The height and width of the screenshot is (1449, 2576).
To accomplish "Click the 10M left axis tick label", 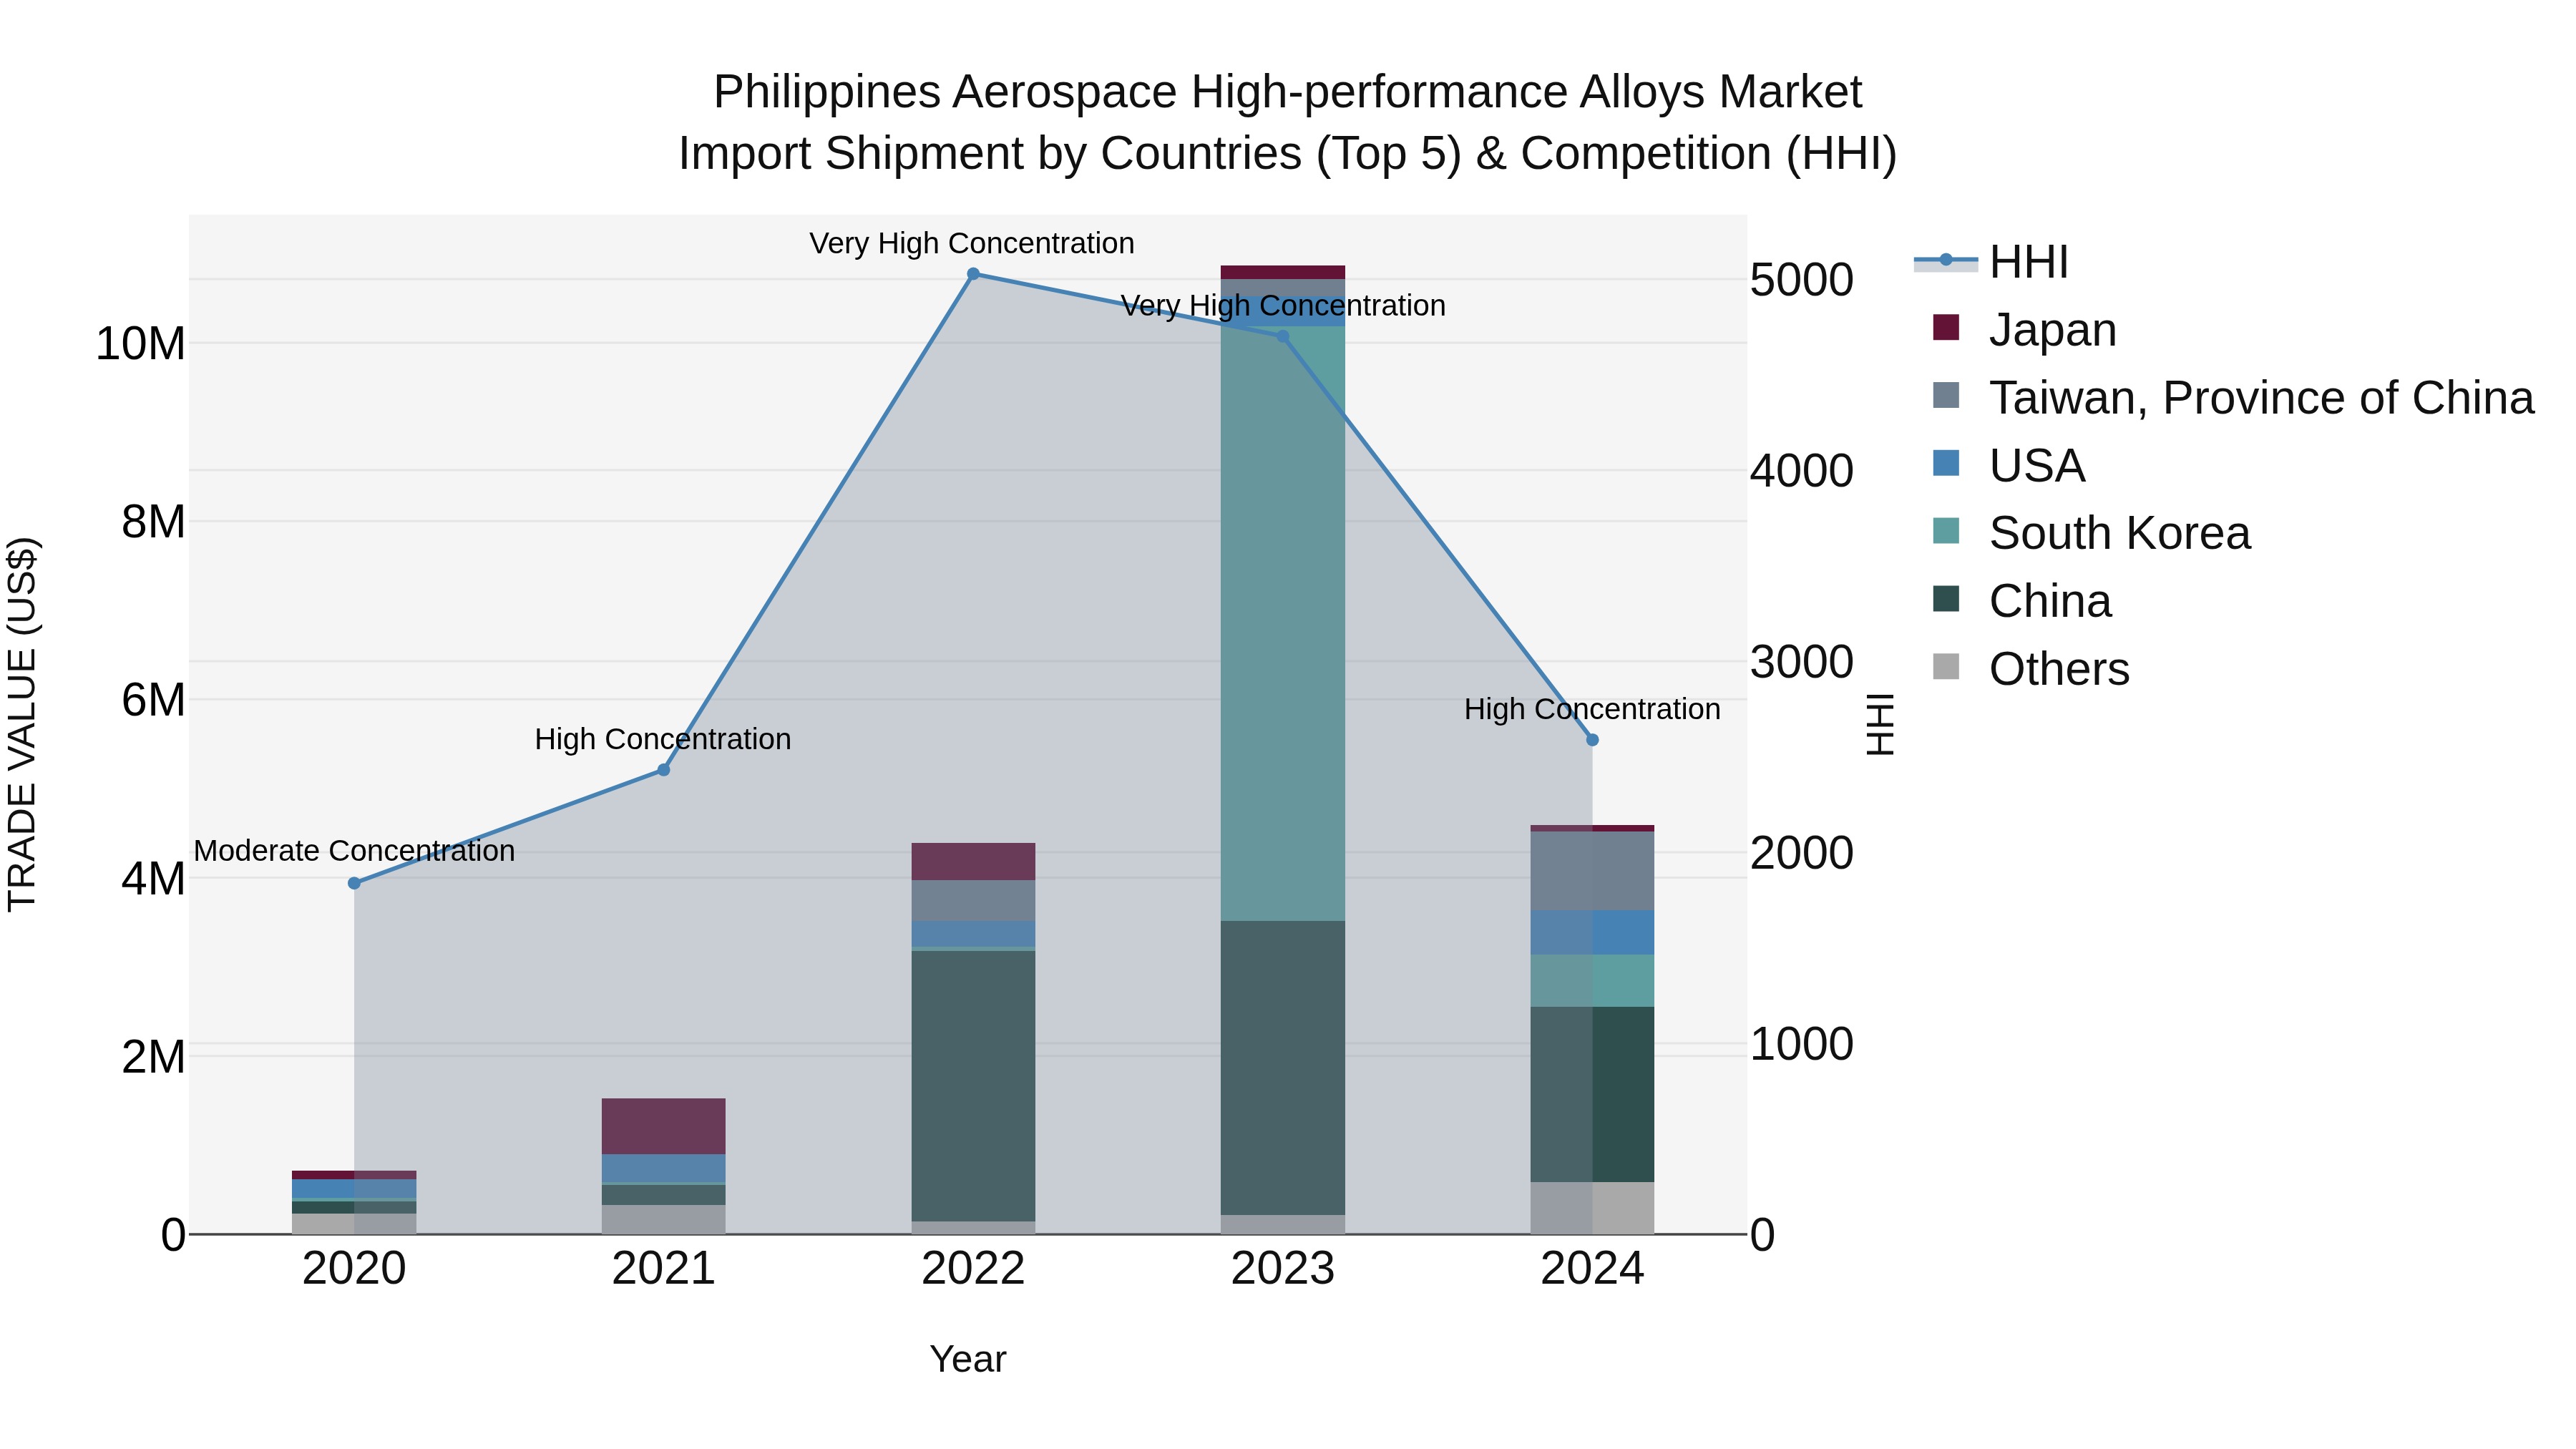I will click(140, 344).
